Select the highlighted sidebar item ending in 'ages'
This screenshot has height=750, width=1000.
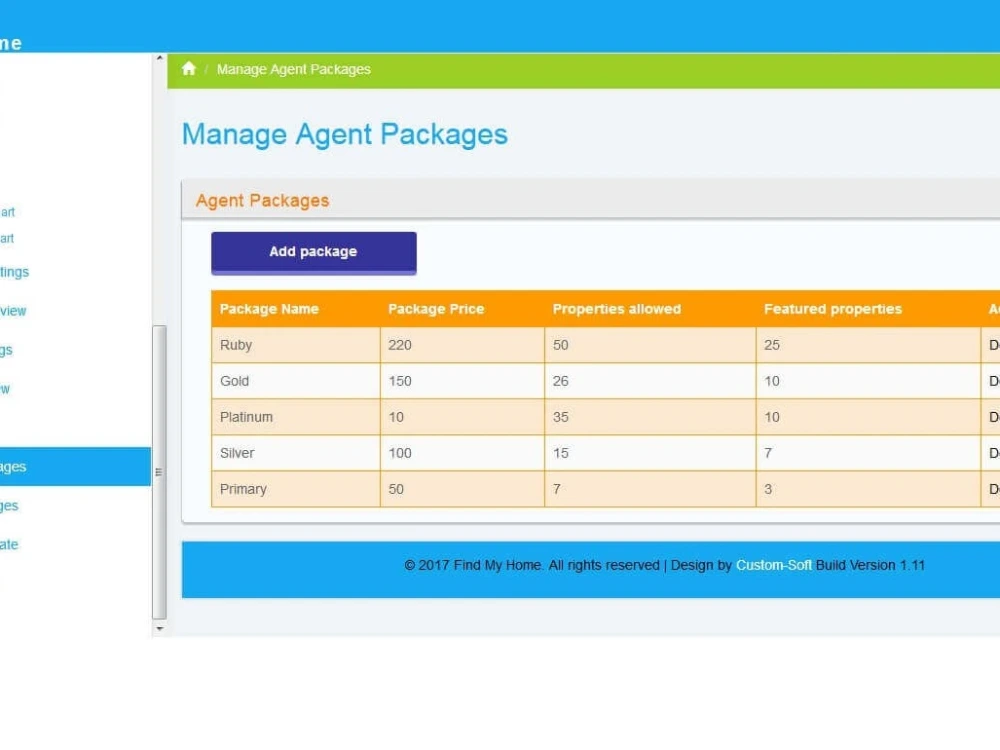coord(75,466)
